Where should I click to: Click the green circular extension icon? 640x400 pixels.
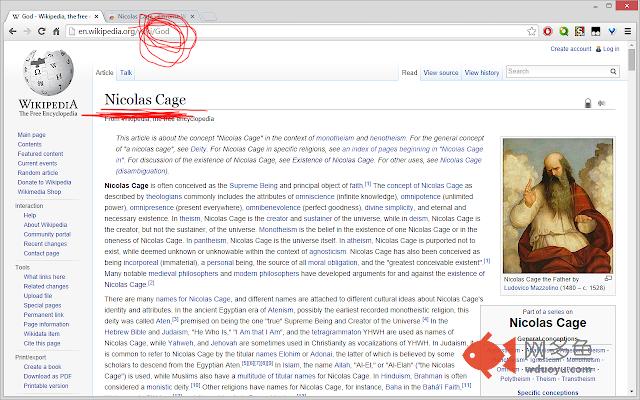(x=564, y=31)
